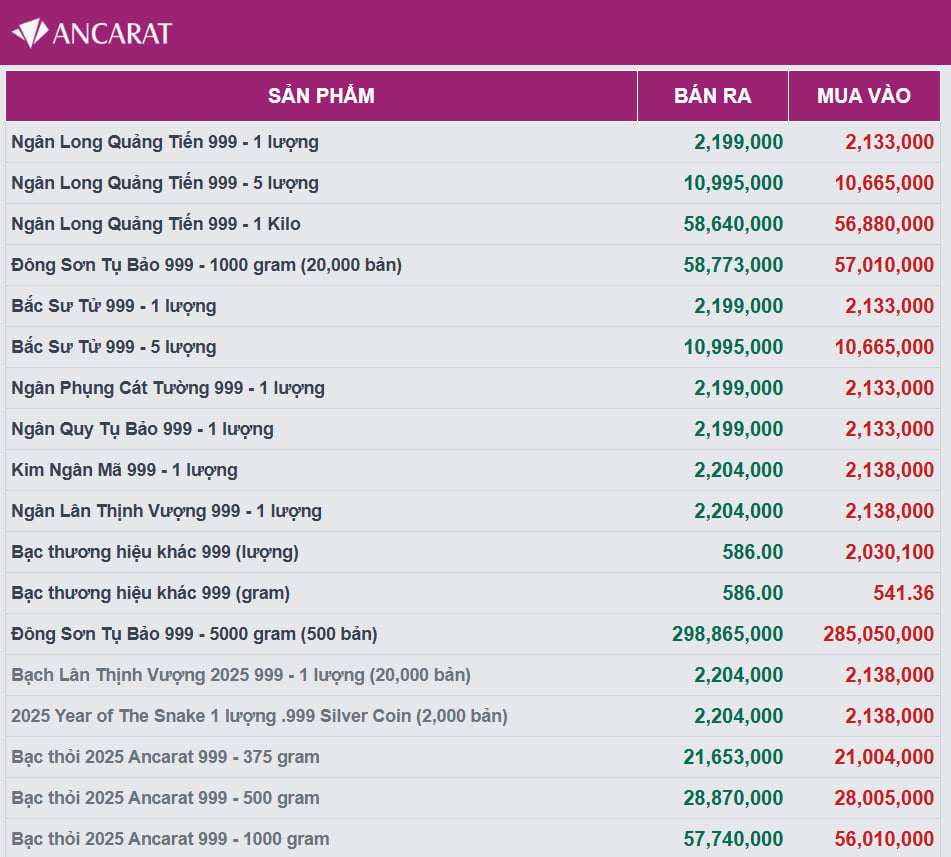Click buy price 28,005,000

point(884,798)
